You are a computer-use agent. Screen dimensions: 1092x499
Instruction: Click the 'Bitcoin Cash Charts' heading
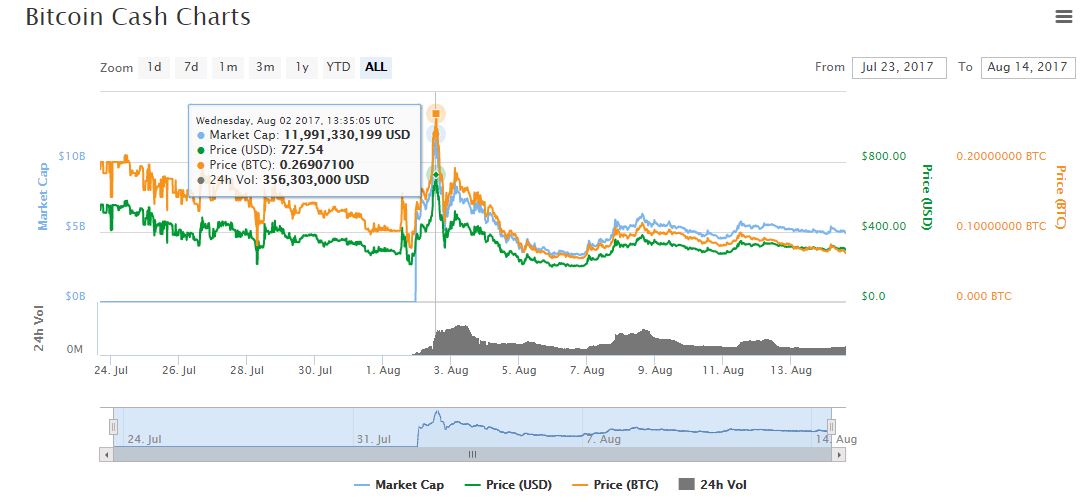pos(138,17)
